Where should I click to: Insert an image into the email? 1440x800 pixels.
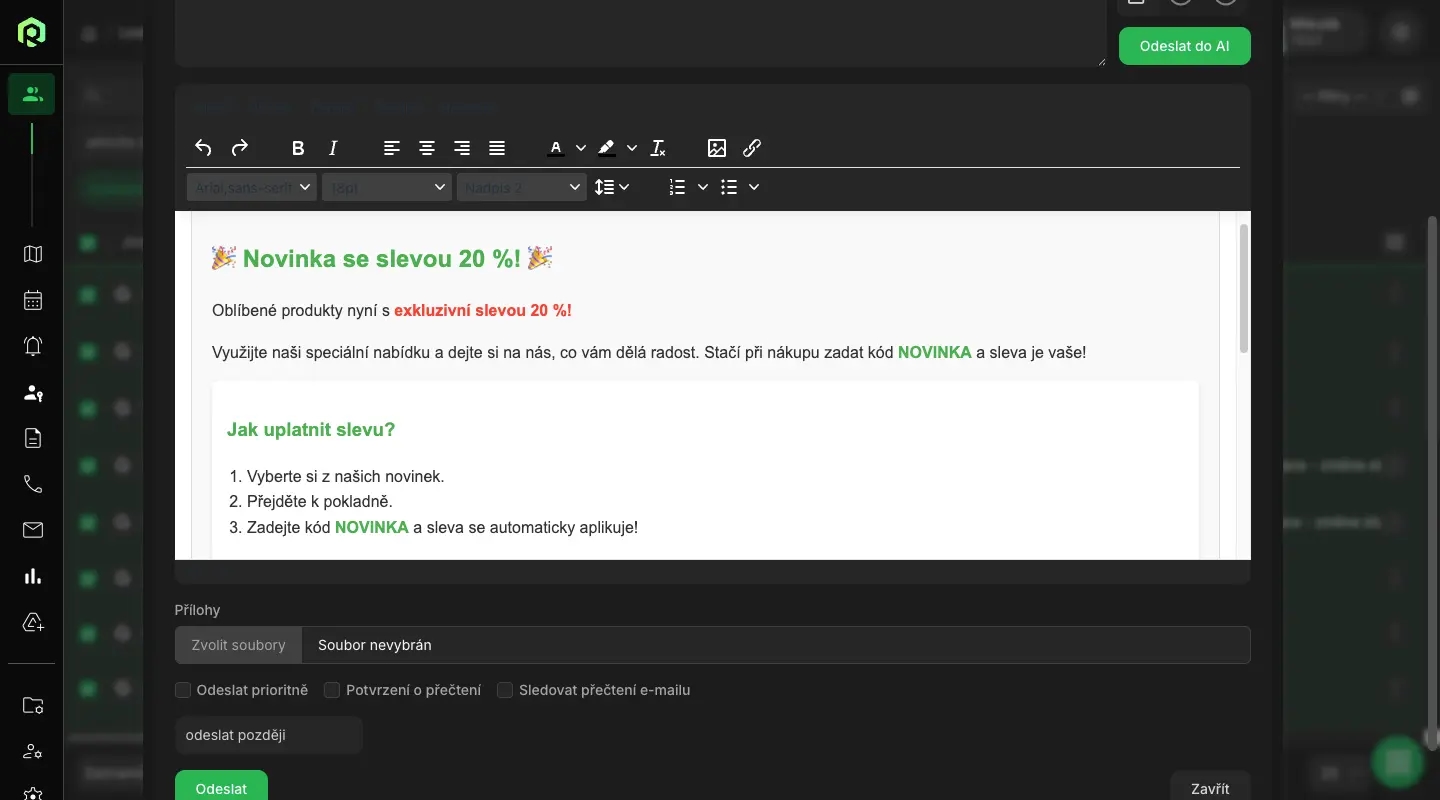pos(717,148)
